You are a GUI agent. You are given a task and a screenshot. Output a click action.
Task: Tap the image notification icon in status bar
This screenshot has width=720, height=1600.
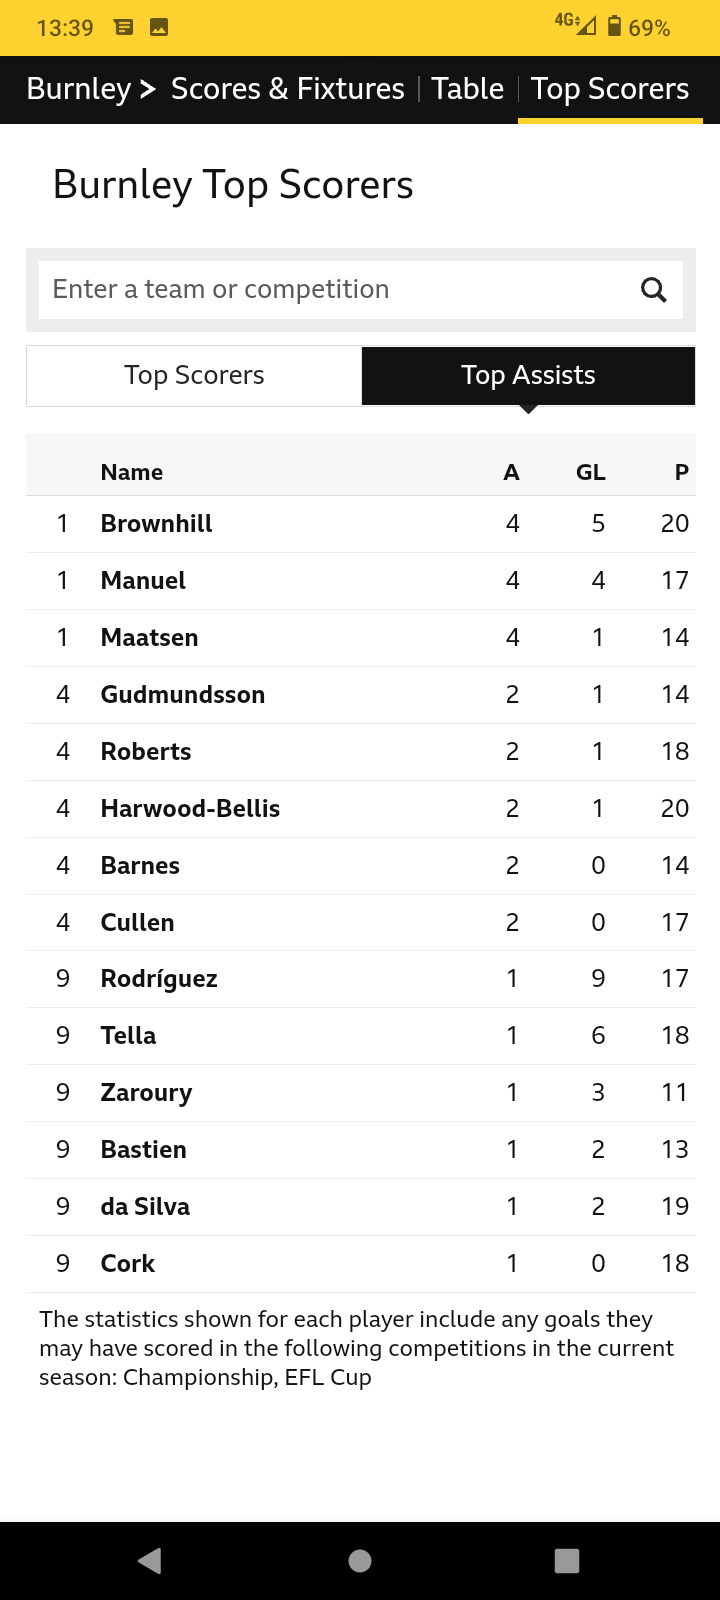[158, 28]
